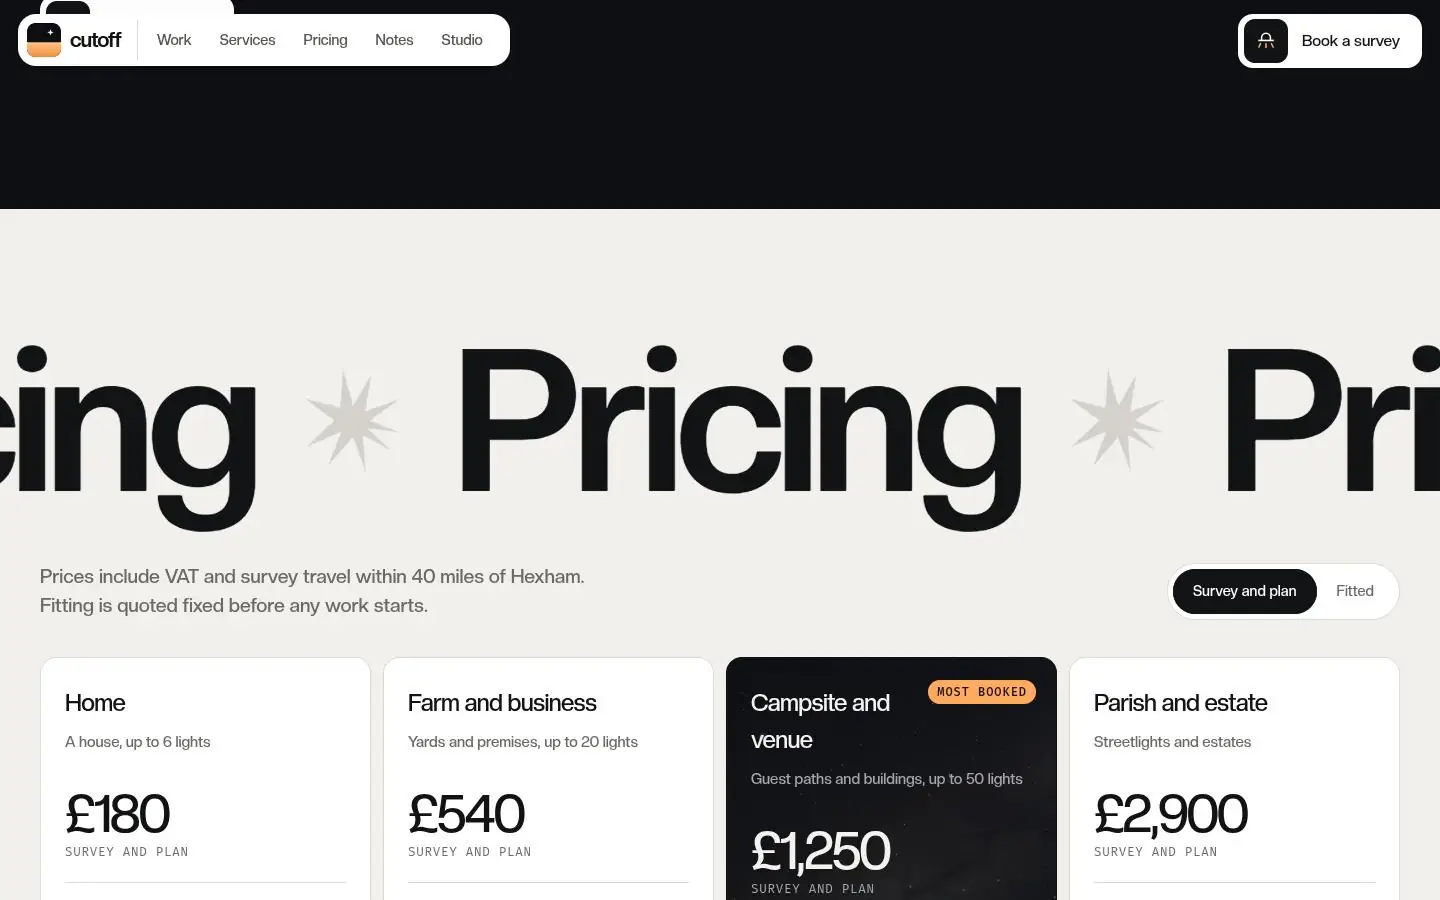1440x900 pixels.
Task: Open the Notes nav link
Action: coord(394,40)
